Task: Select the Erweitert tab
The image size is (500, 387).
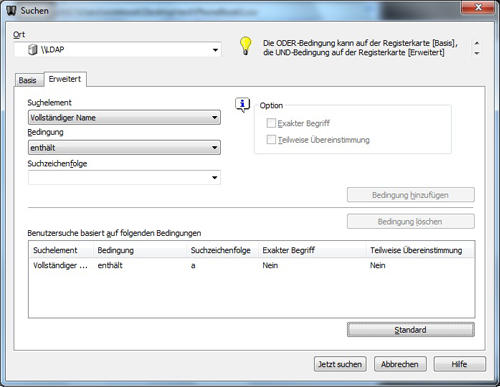Action: [x=65, y=79]
